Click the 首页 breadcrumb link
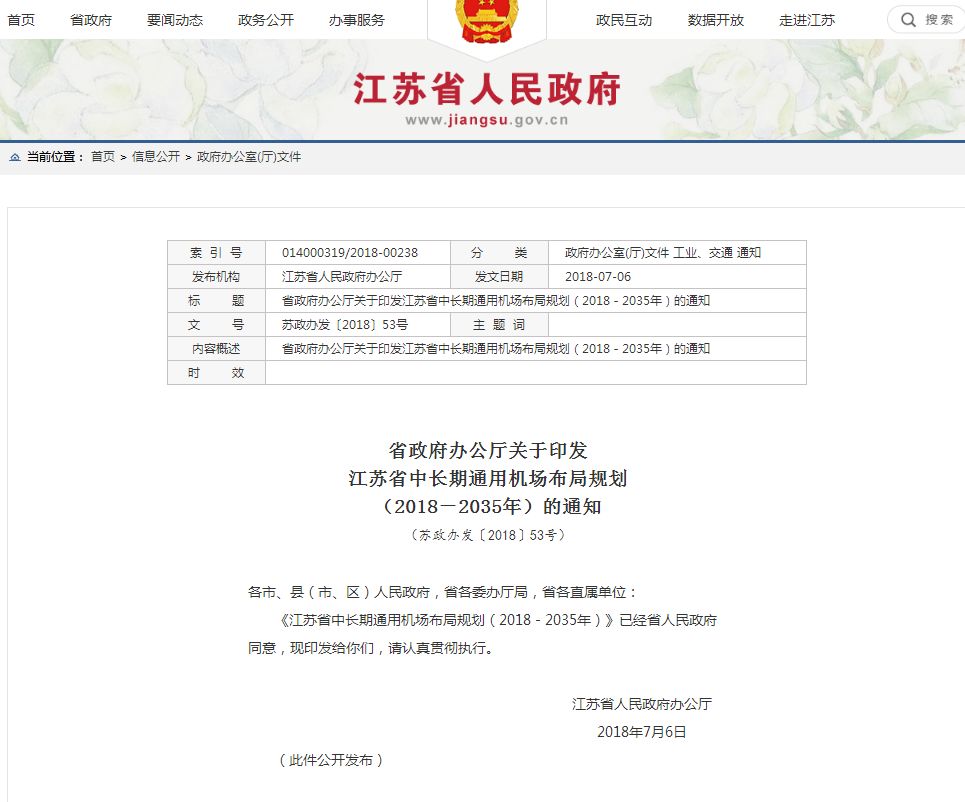The height and width of the screenshot is (802, 965). [x=102, y=157]
